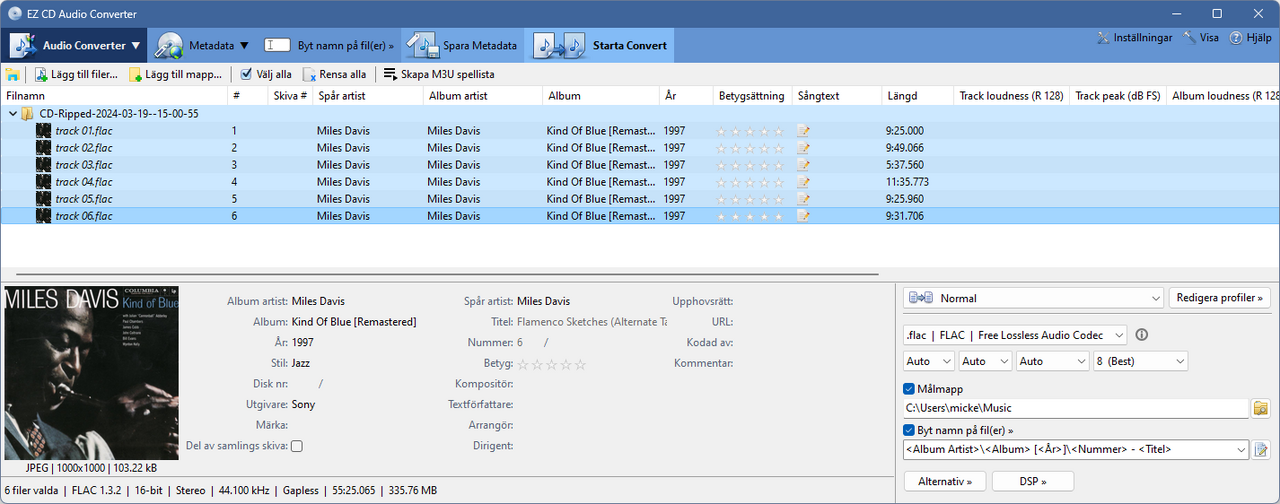Click the codec information icon
Screen dimensions: 1280x504
(1142, 335)
